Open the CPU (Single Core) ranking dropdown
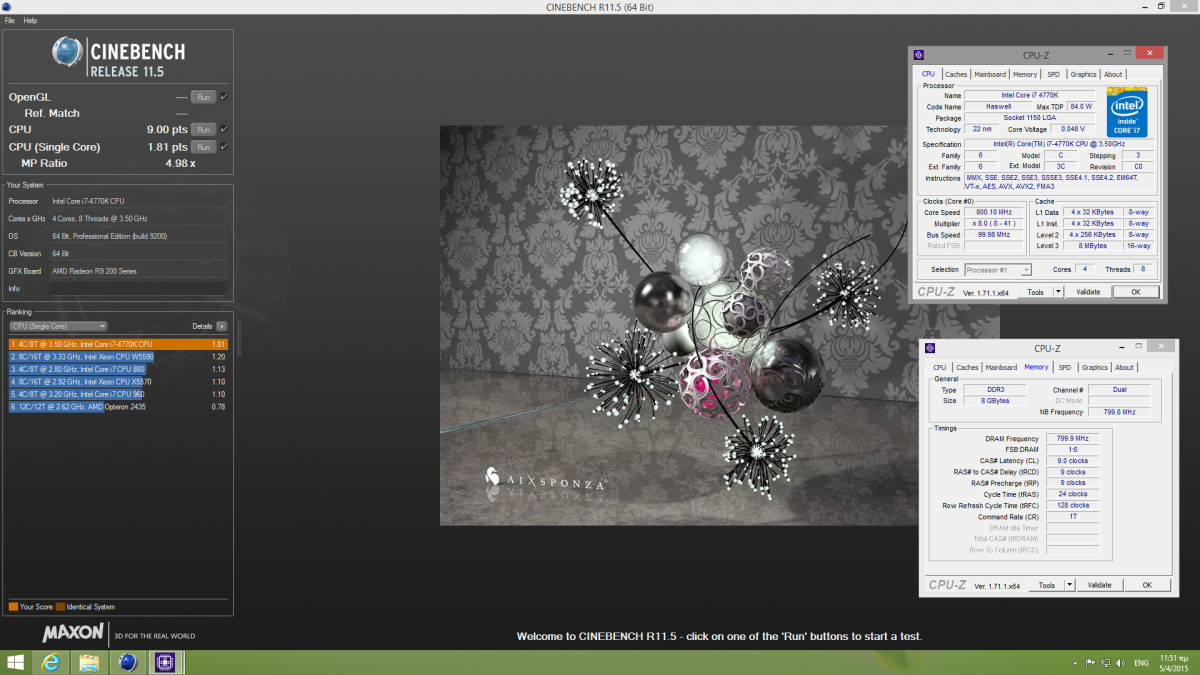1200x675 pixels. (x=58, y=326)
